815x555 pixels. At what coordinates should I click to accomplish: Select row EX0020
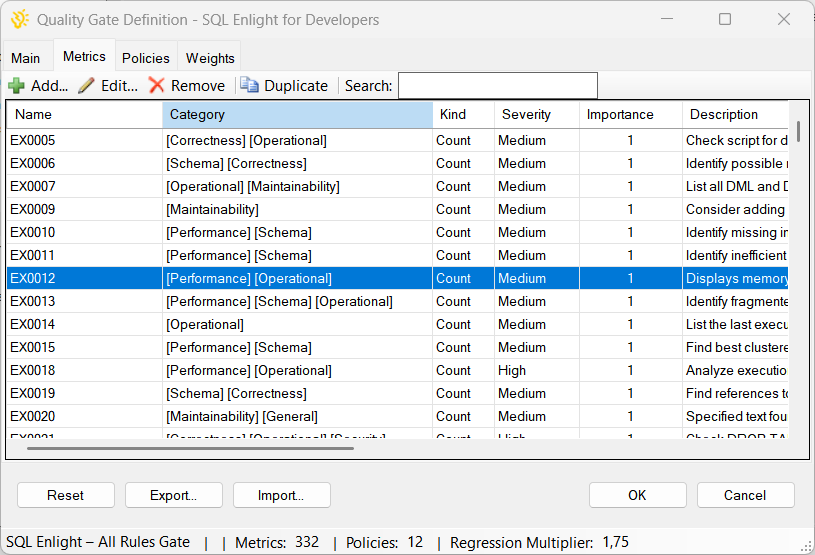pyautogui.click(x=398, y=416)
